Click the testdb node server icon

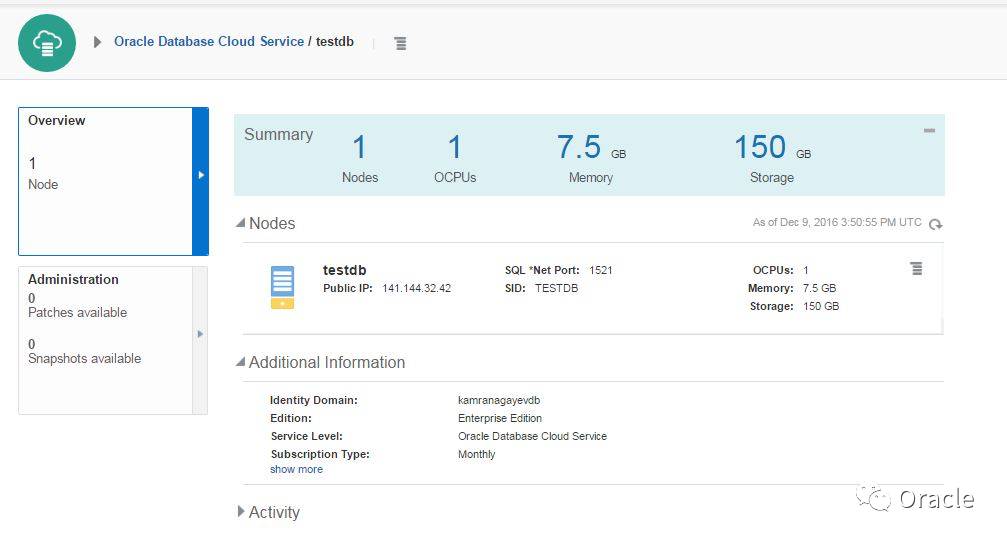click(x=283, y=287)
